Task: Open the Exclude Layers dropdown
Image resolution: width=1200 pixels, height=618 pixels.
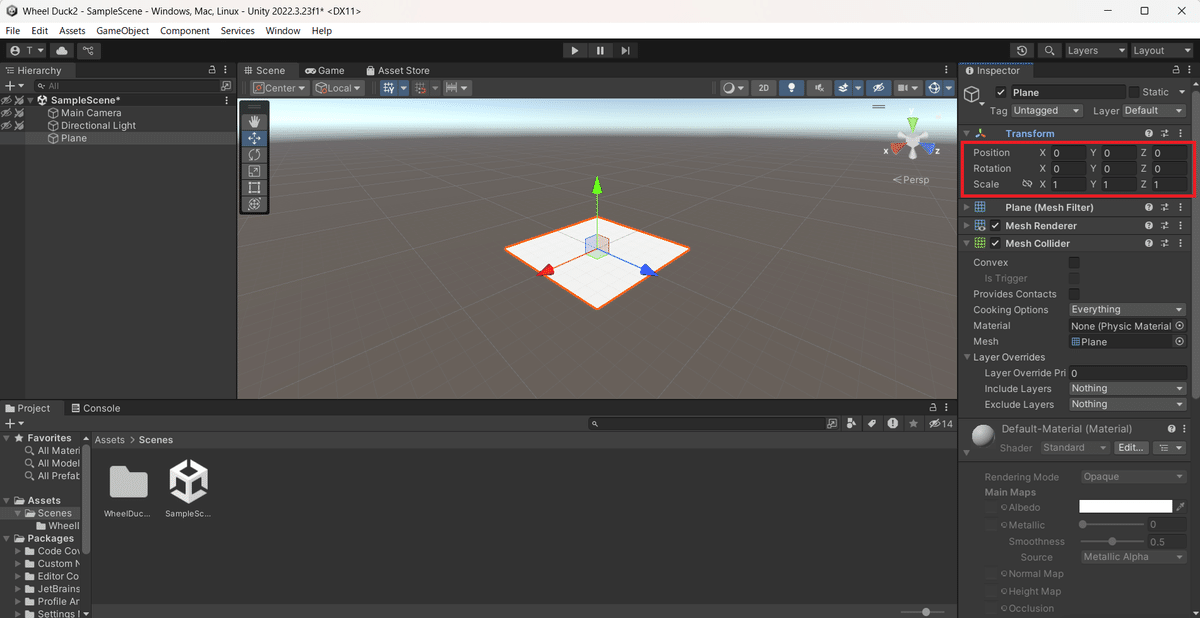Action: pyautogui.click(x=1127, y=404)
